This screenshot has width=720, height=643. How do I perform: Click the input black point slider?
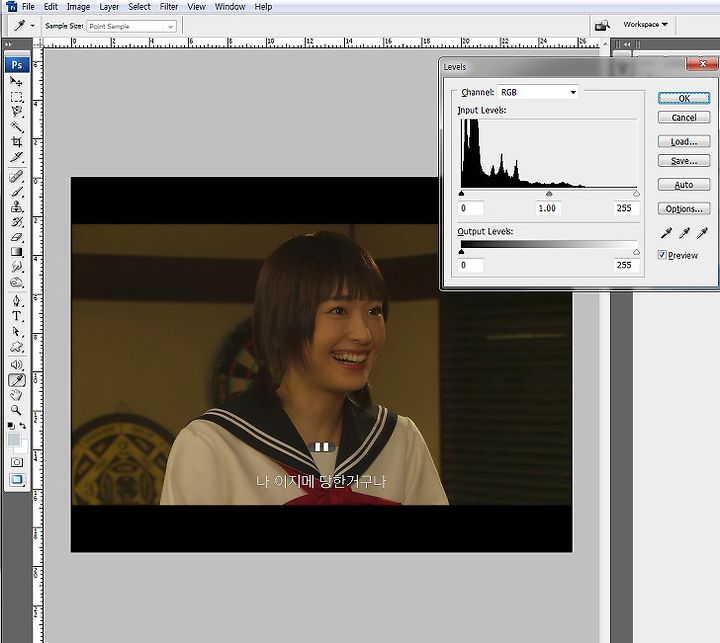pyautogui.click(x=461, y=194)
